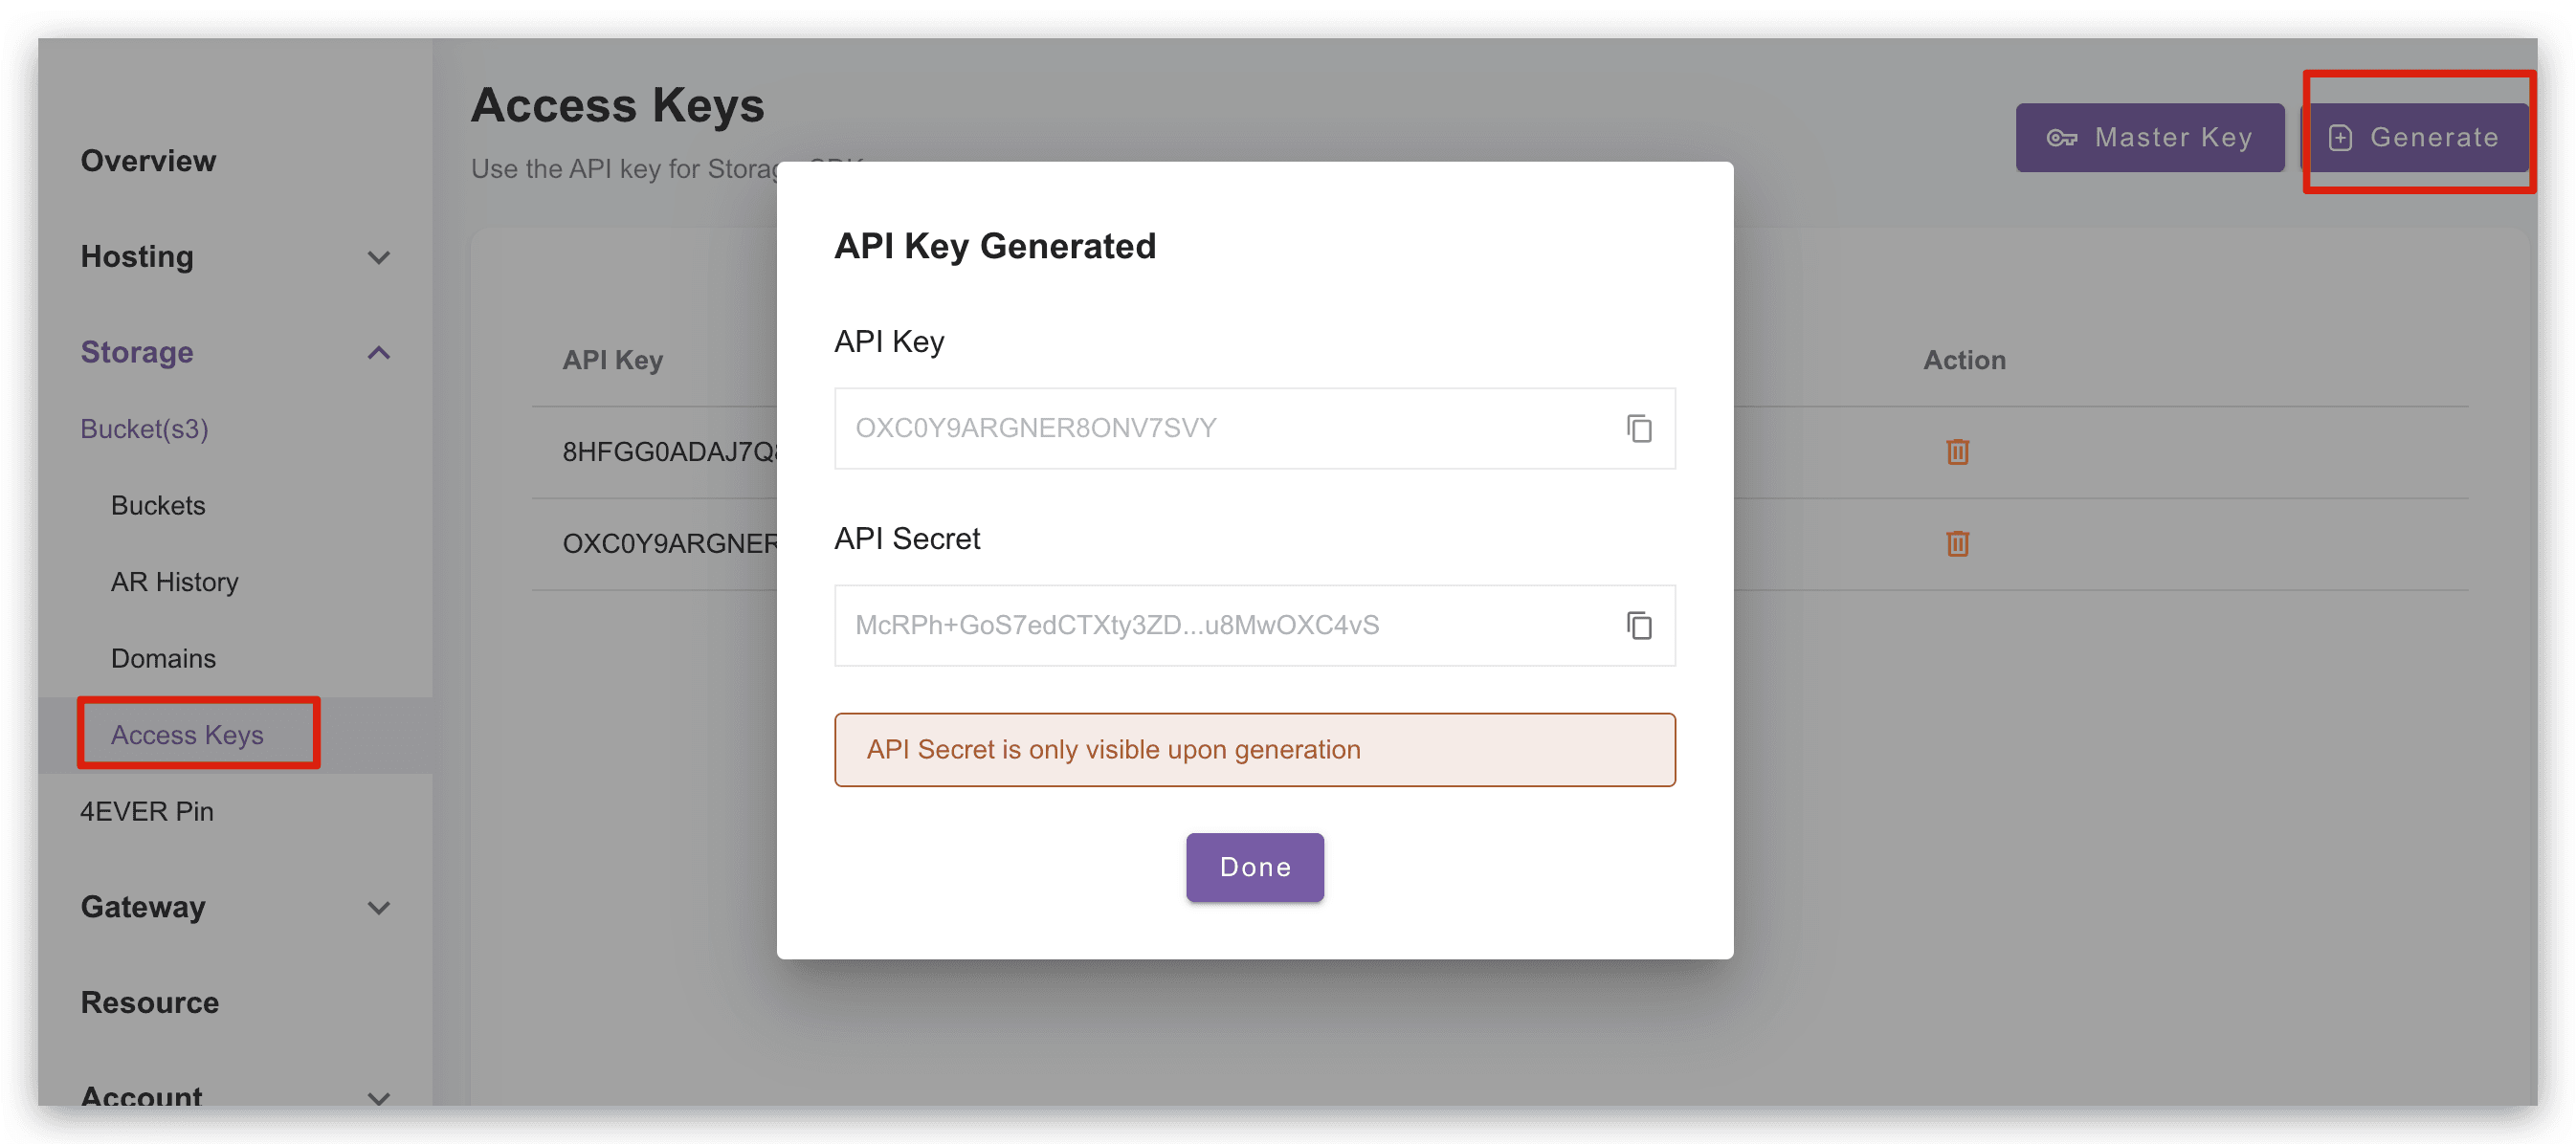
Task: Click the Done button
Action: point(1254,866)
